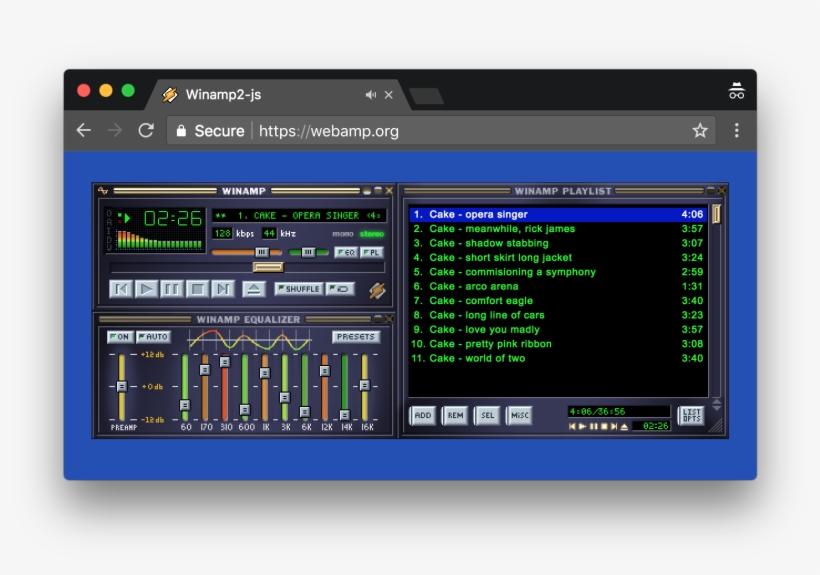This screenshot has height=575, width=820.
Task: Click the equalizer curve graph display
Action: point(249,340)
